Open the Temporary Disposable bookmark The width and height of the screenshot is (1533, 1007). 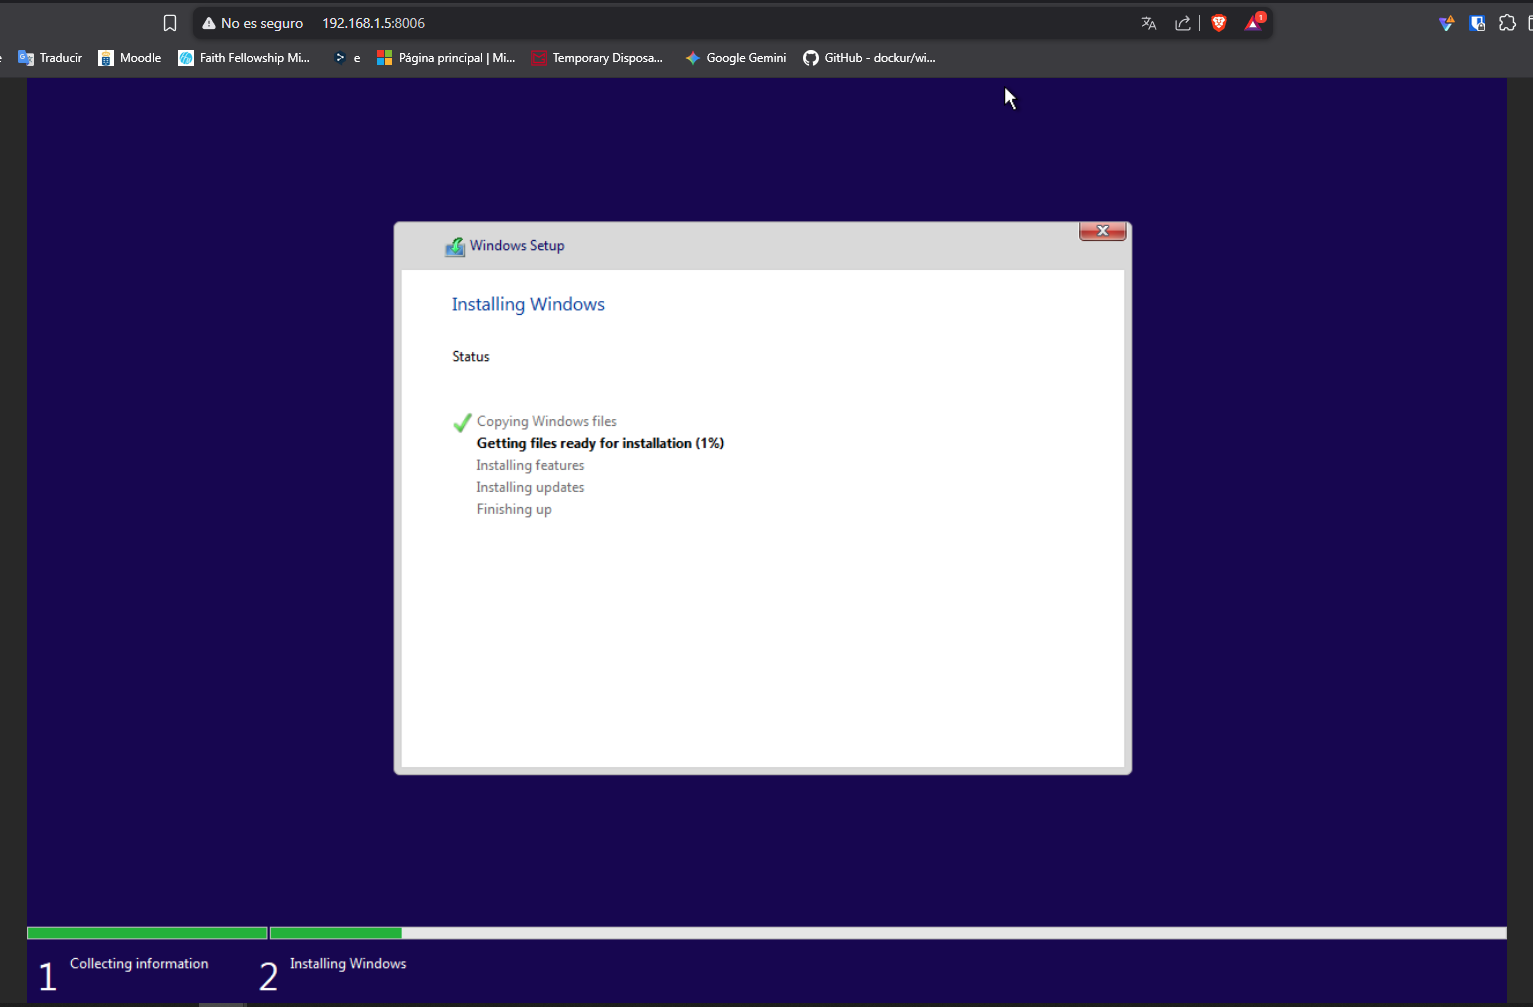tap(598, 57)
